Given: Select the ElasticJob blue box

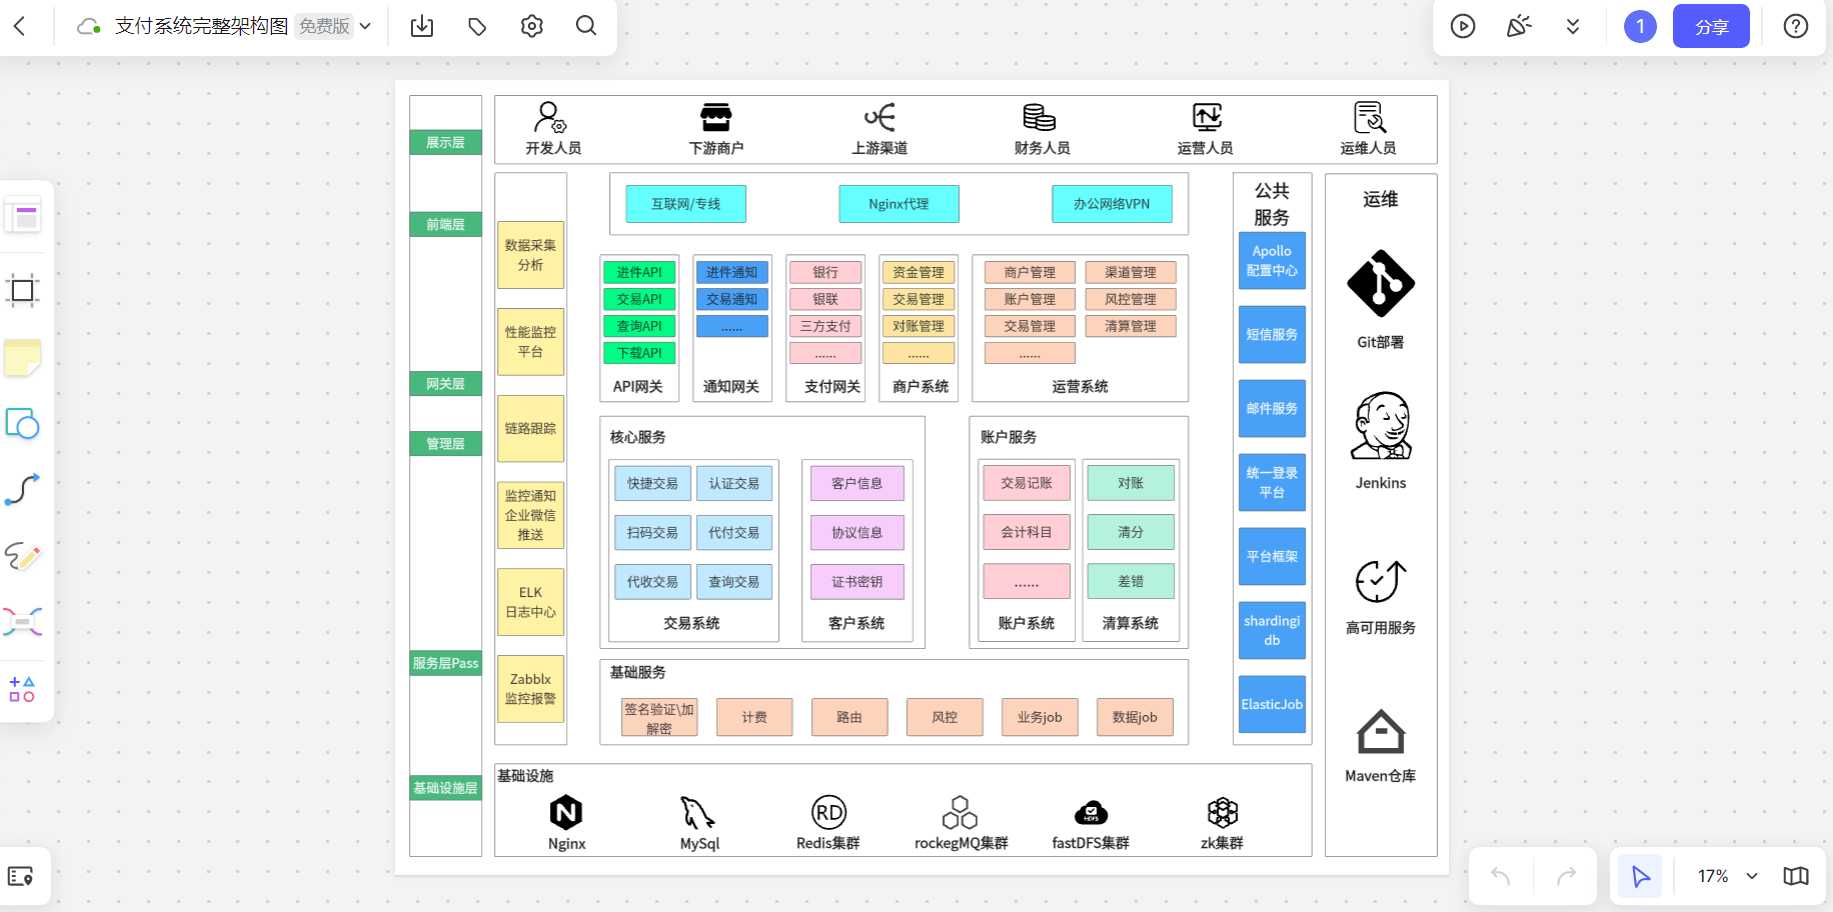Looking at the screenshot, I should pyautogui.click(x=1272, y=705).
